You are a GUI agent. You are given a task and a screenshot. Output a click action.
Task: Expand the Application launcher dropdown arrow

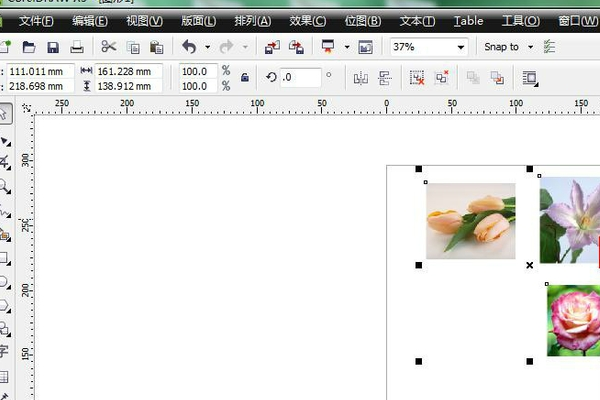(347, 47)
